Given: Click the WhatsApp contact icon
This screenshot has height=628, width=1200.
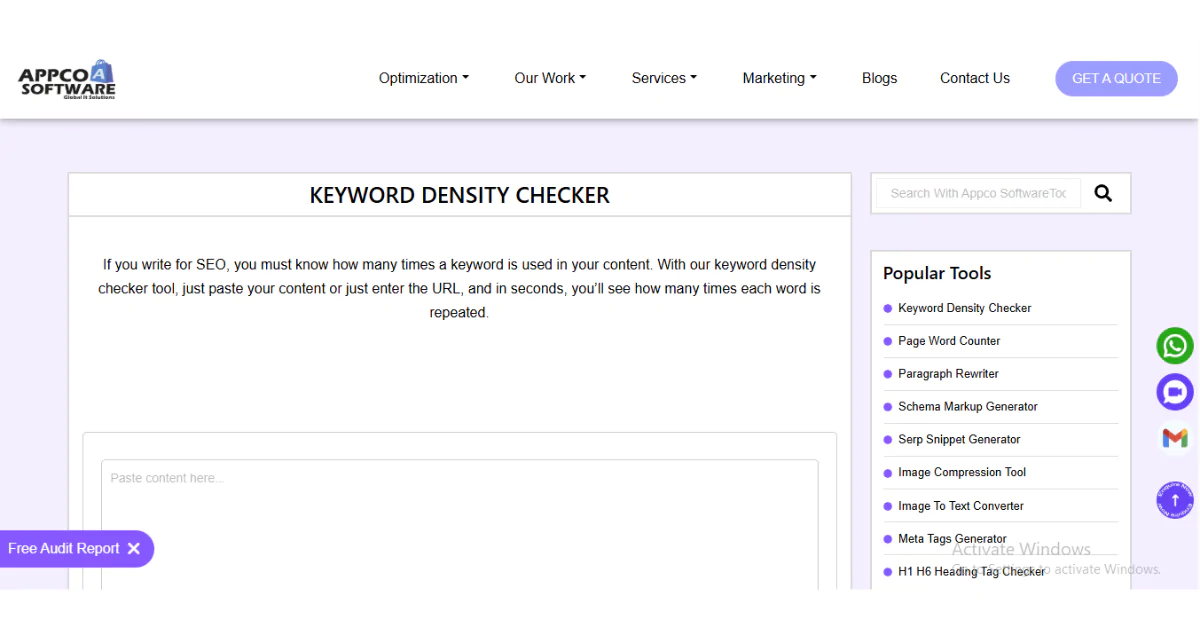Looking at the screenshot, I should [x=1174, y=345].
